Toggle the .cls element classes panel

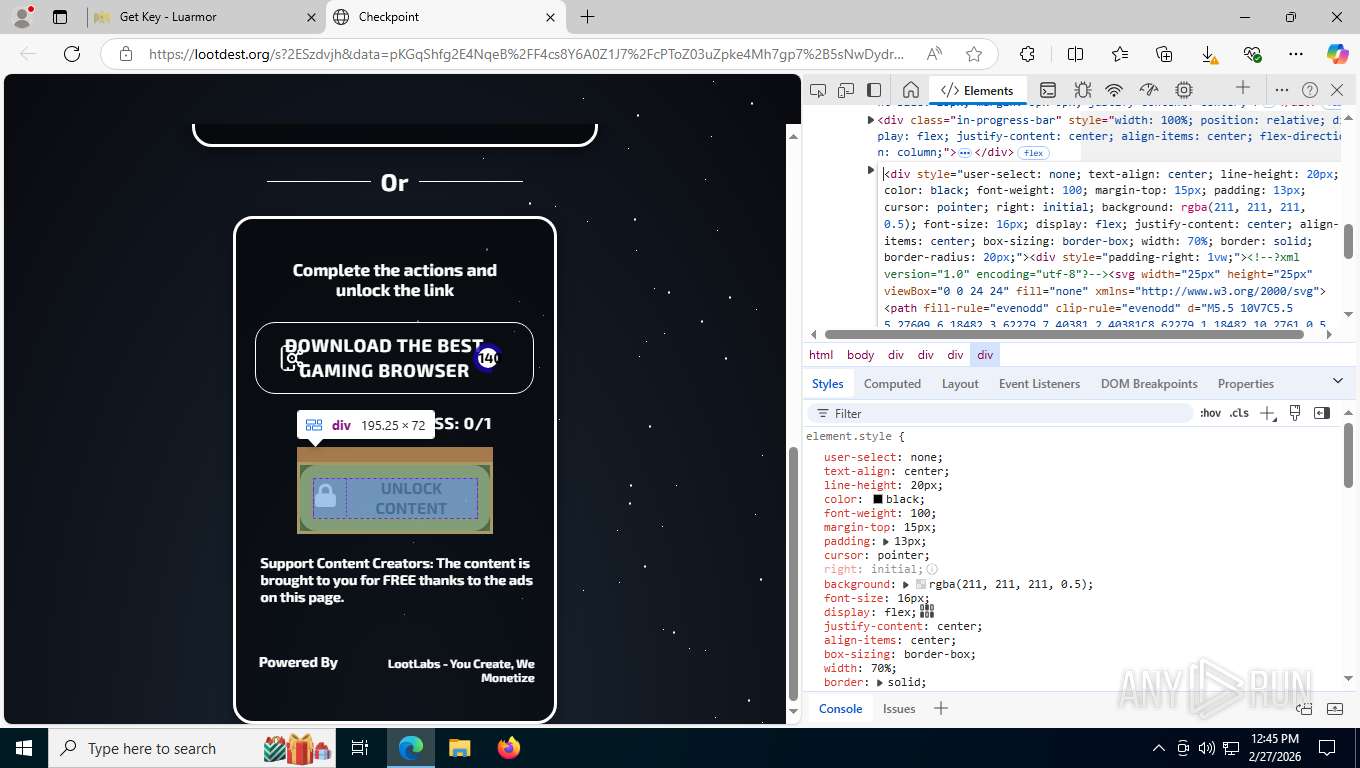1239,413
